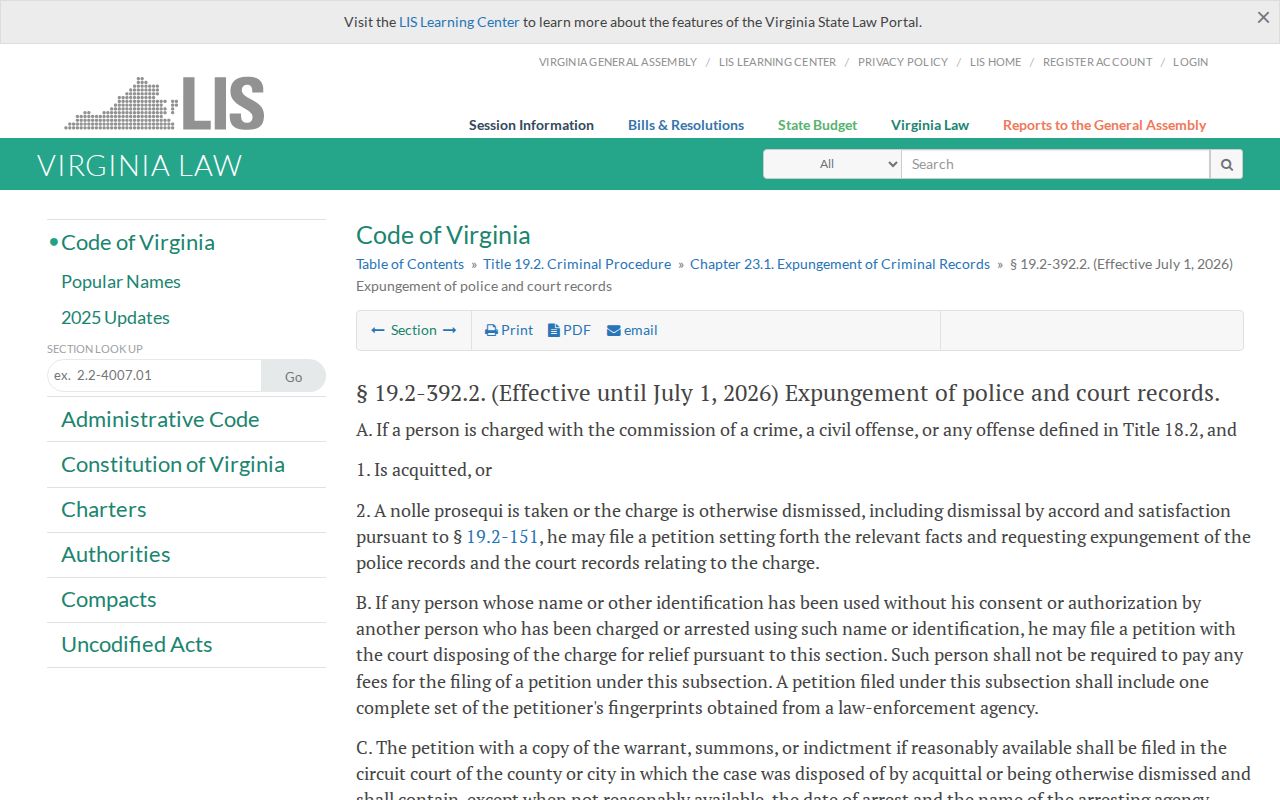The height and width of the screenshot is (800, 1280).
Task: Open Constitution of Virginia in sidebar
Action: click(173, 464)
